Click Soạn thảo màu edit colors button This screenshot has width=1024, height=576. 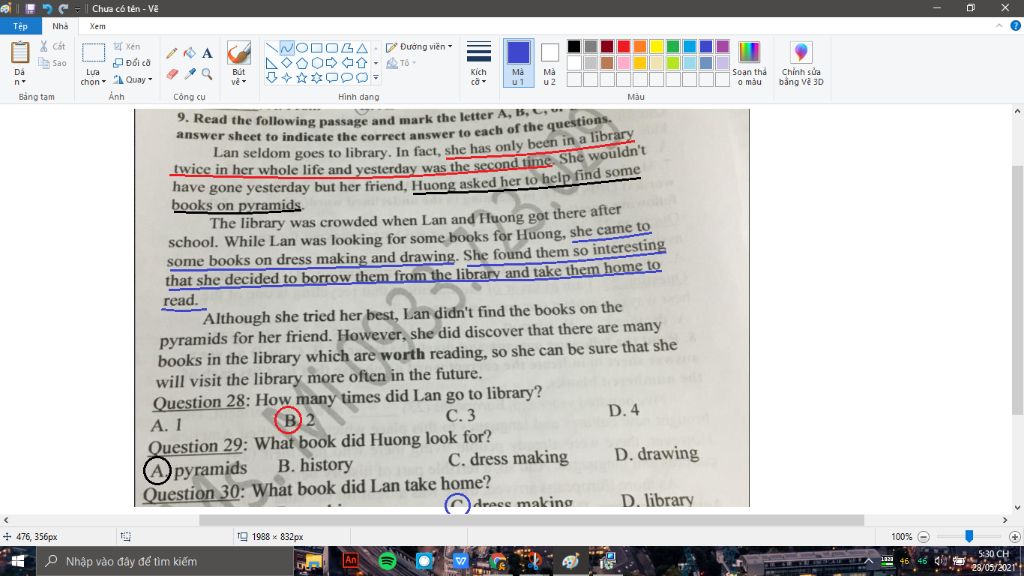pyautogui.click(x=749, y=63)
